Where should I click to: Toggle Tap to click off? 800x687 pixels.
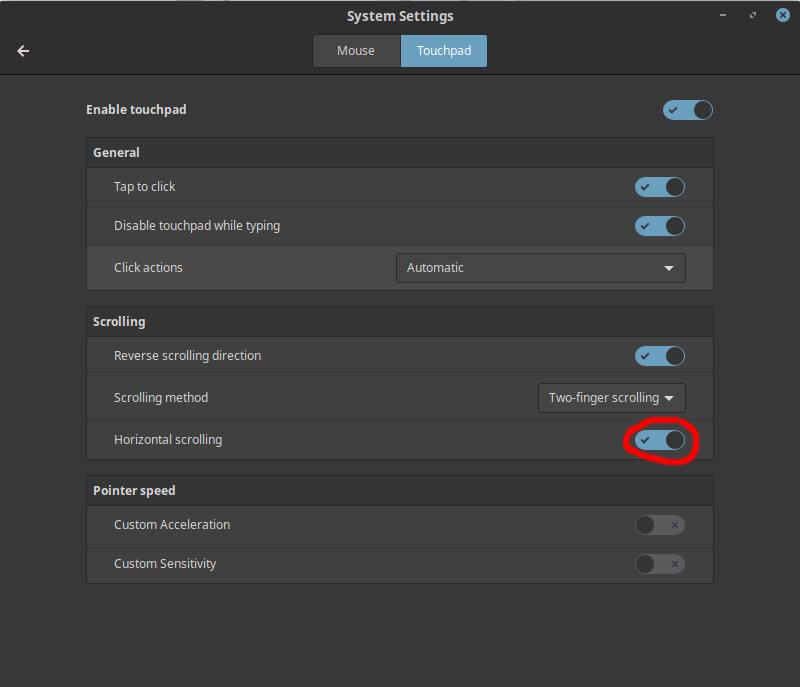coord(660,187)
